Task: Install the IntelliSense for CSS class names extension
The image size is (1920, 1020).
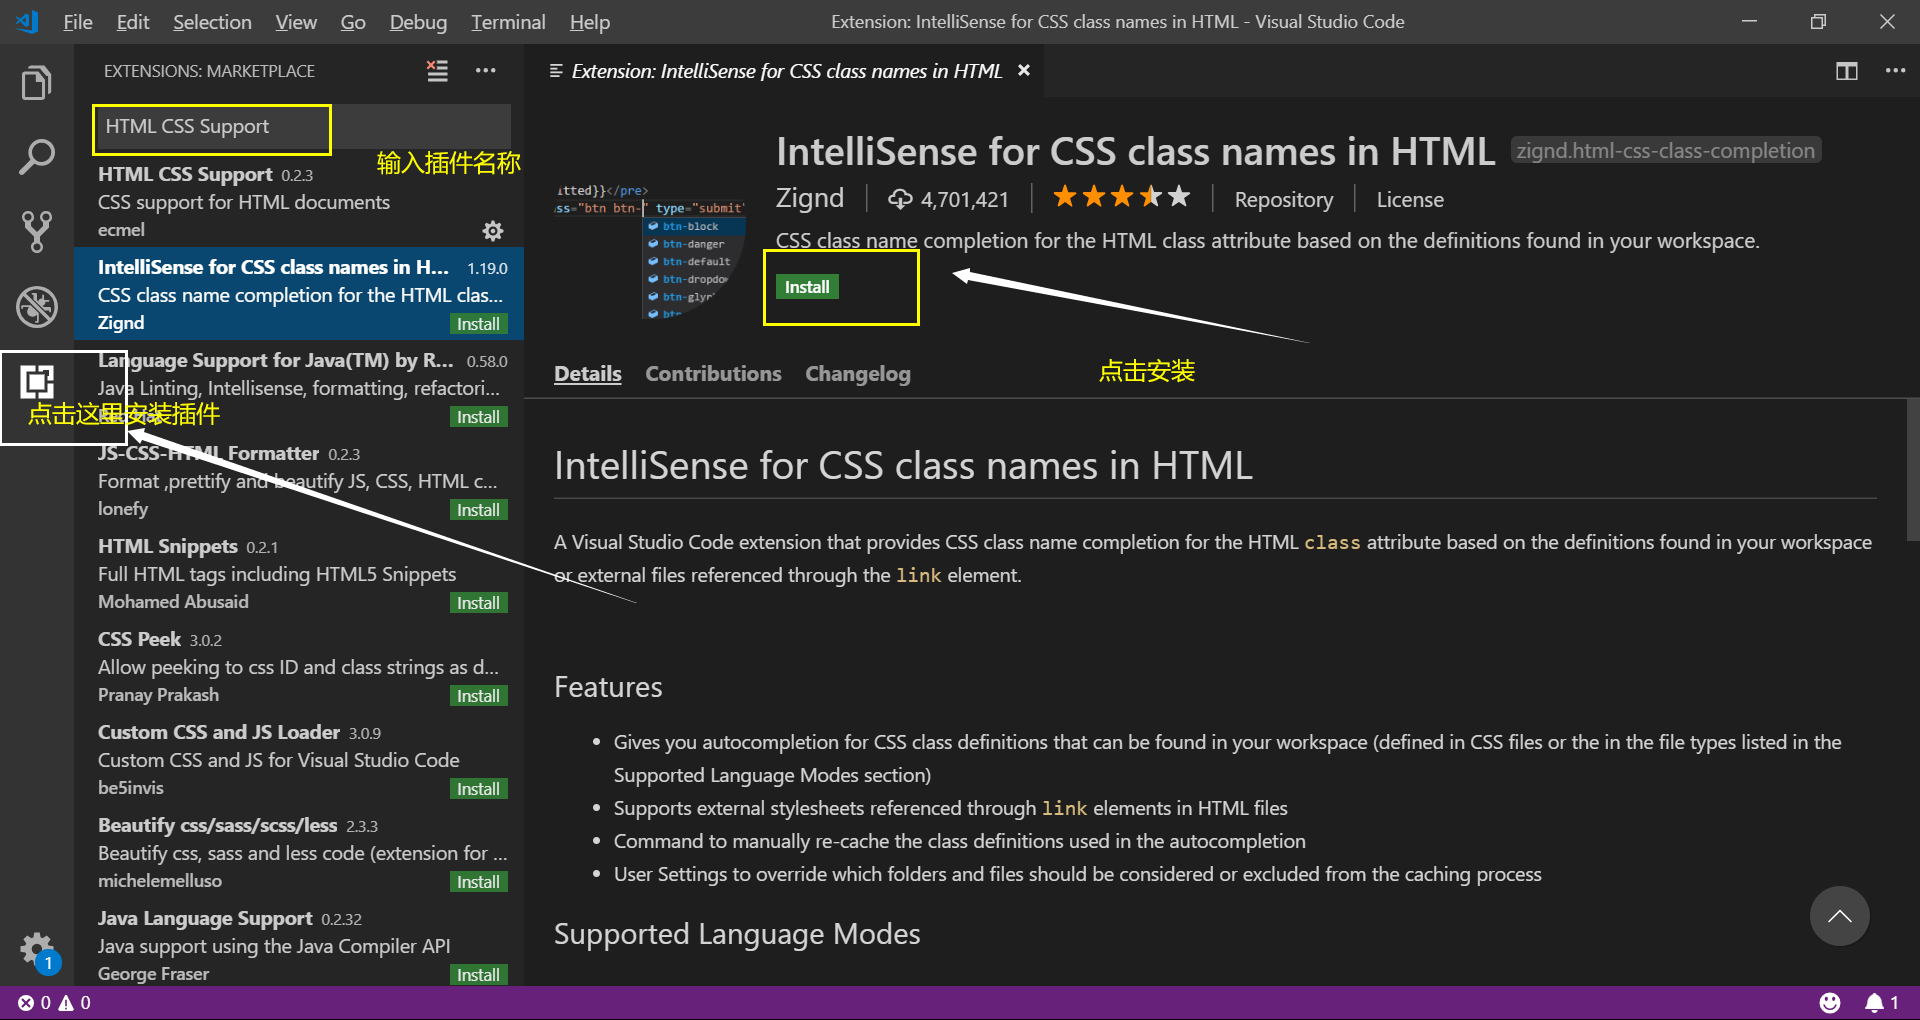Action: tap(806, 286)
